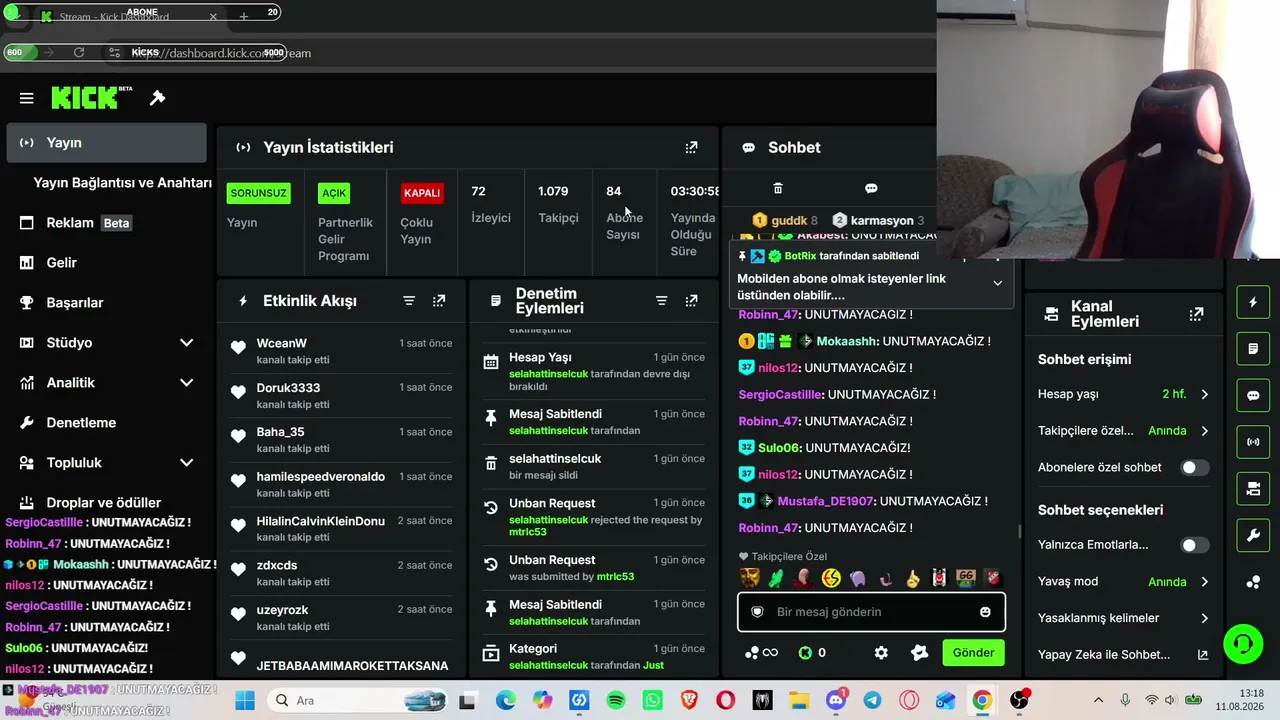Open the hamburger navigation menu
The height and width of the screenshot is (720, 1280).
click(27, 98)
